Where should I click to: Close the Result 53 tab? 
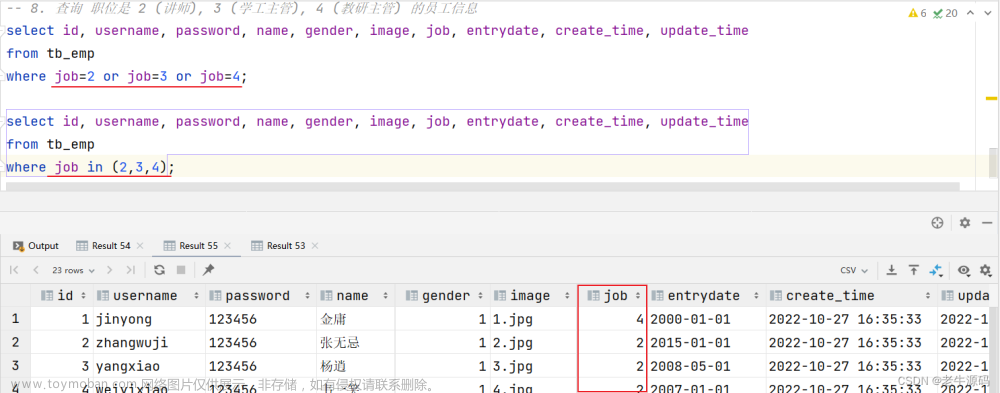(315, 246)
